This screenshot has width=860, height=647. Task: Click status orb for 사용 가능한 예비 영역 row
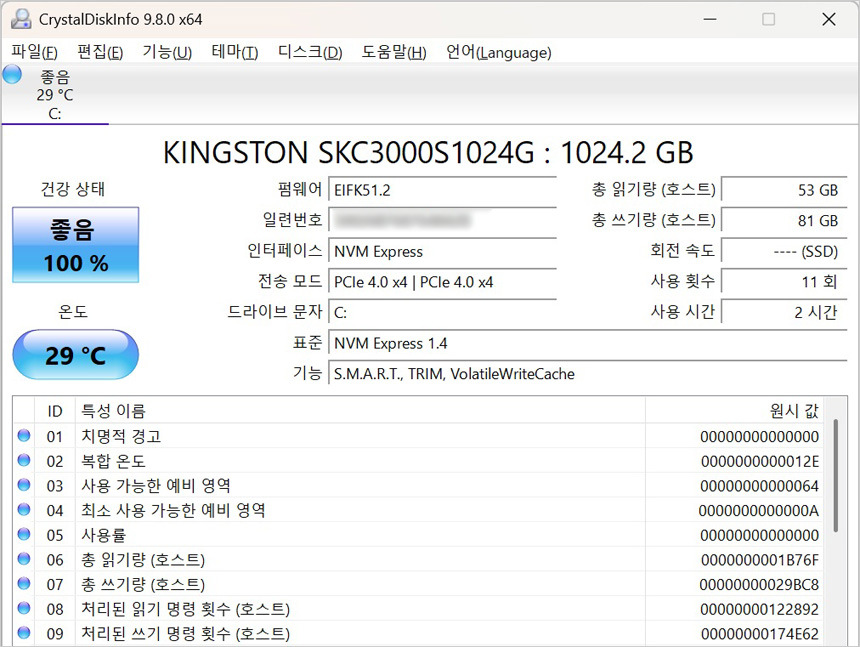[24, 485]
